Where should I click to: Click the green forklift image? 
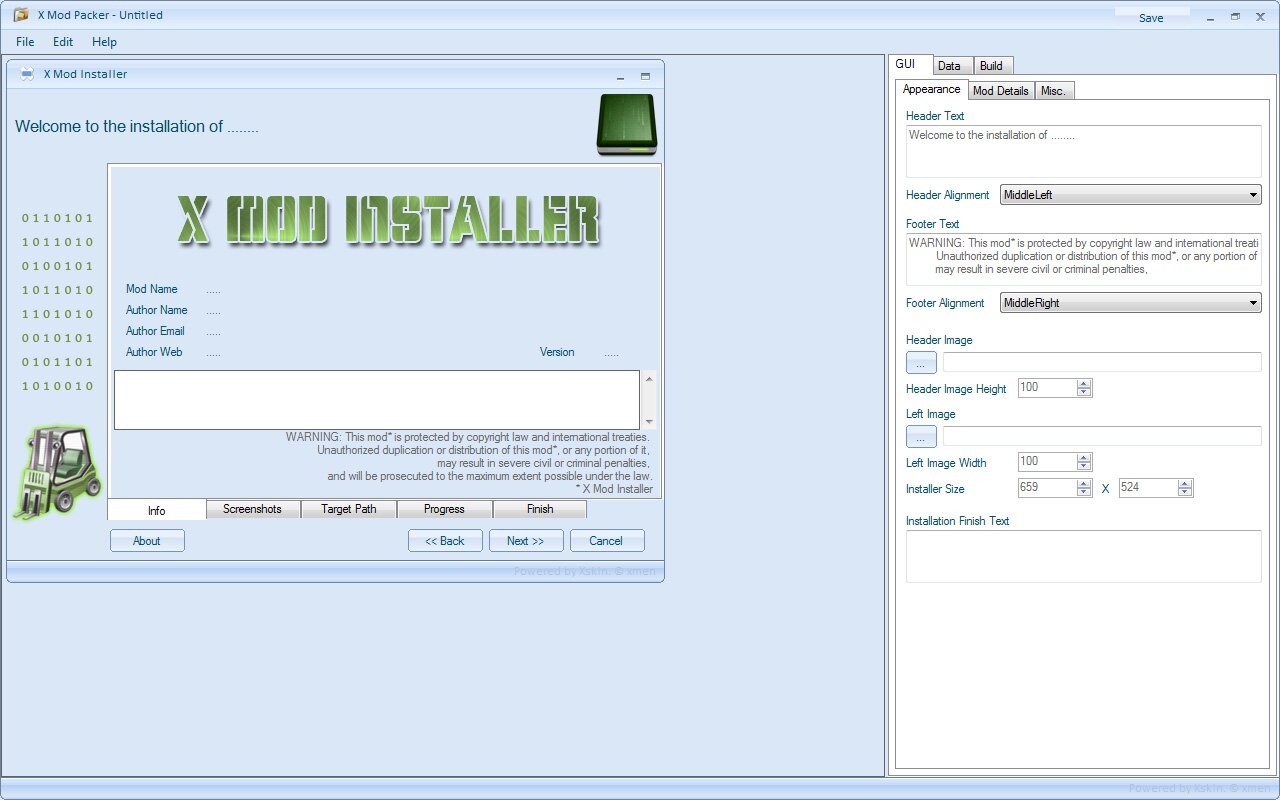(57, 472)
